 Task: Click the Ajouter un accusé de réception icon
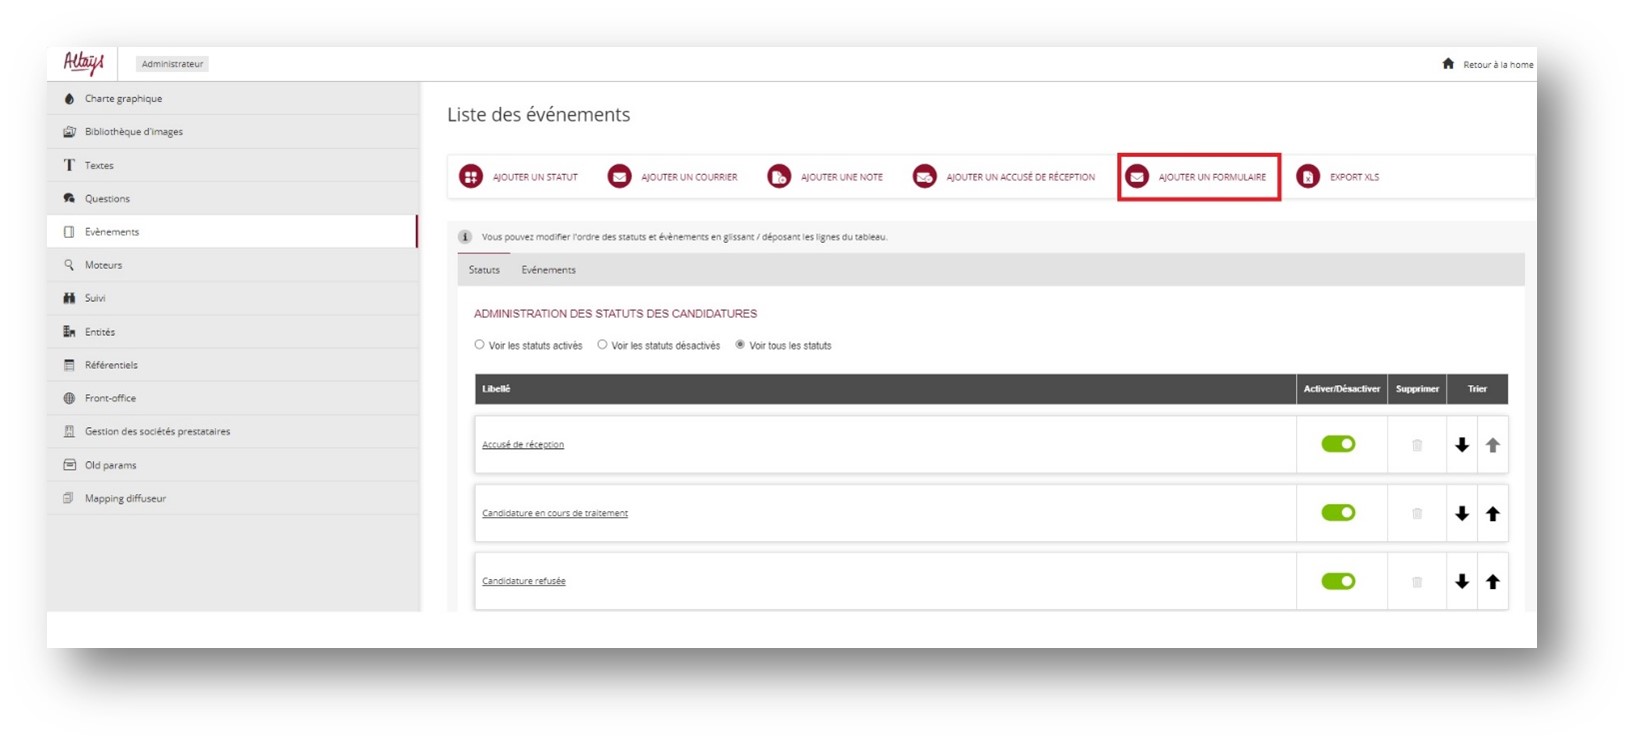pyautogui.click(x=925, y=177)
